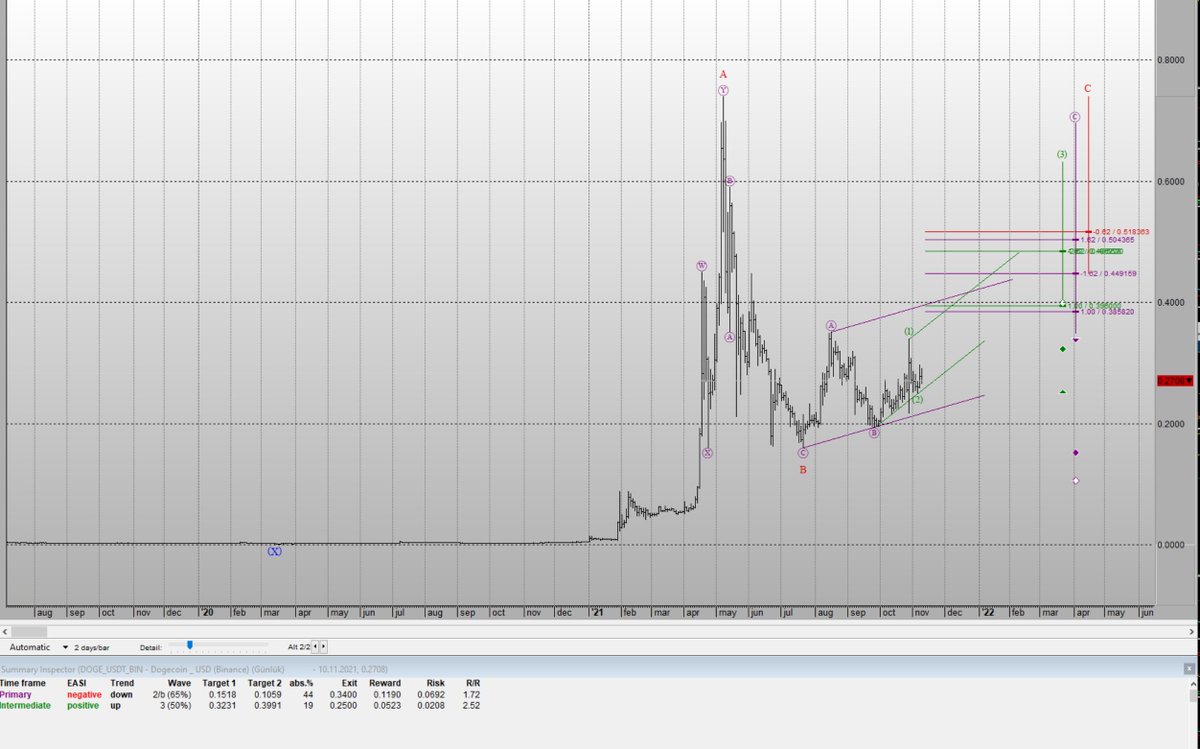
Task: Go to next alternate wave count
Action: click(324, 647)
